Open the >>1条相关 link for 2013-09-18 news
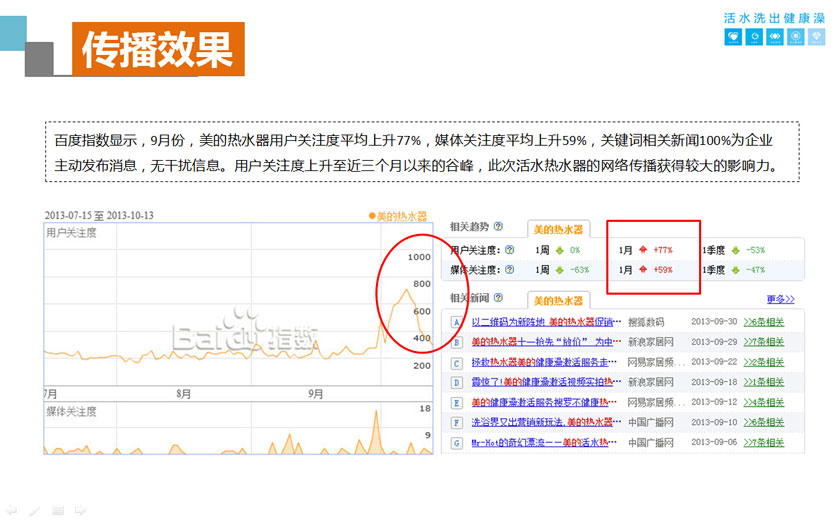Image resolution: width=840 pixels, height=522 pixels. [763, 382]
